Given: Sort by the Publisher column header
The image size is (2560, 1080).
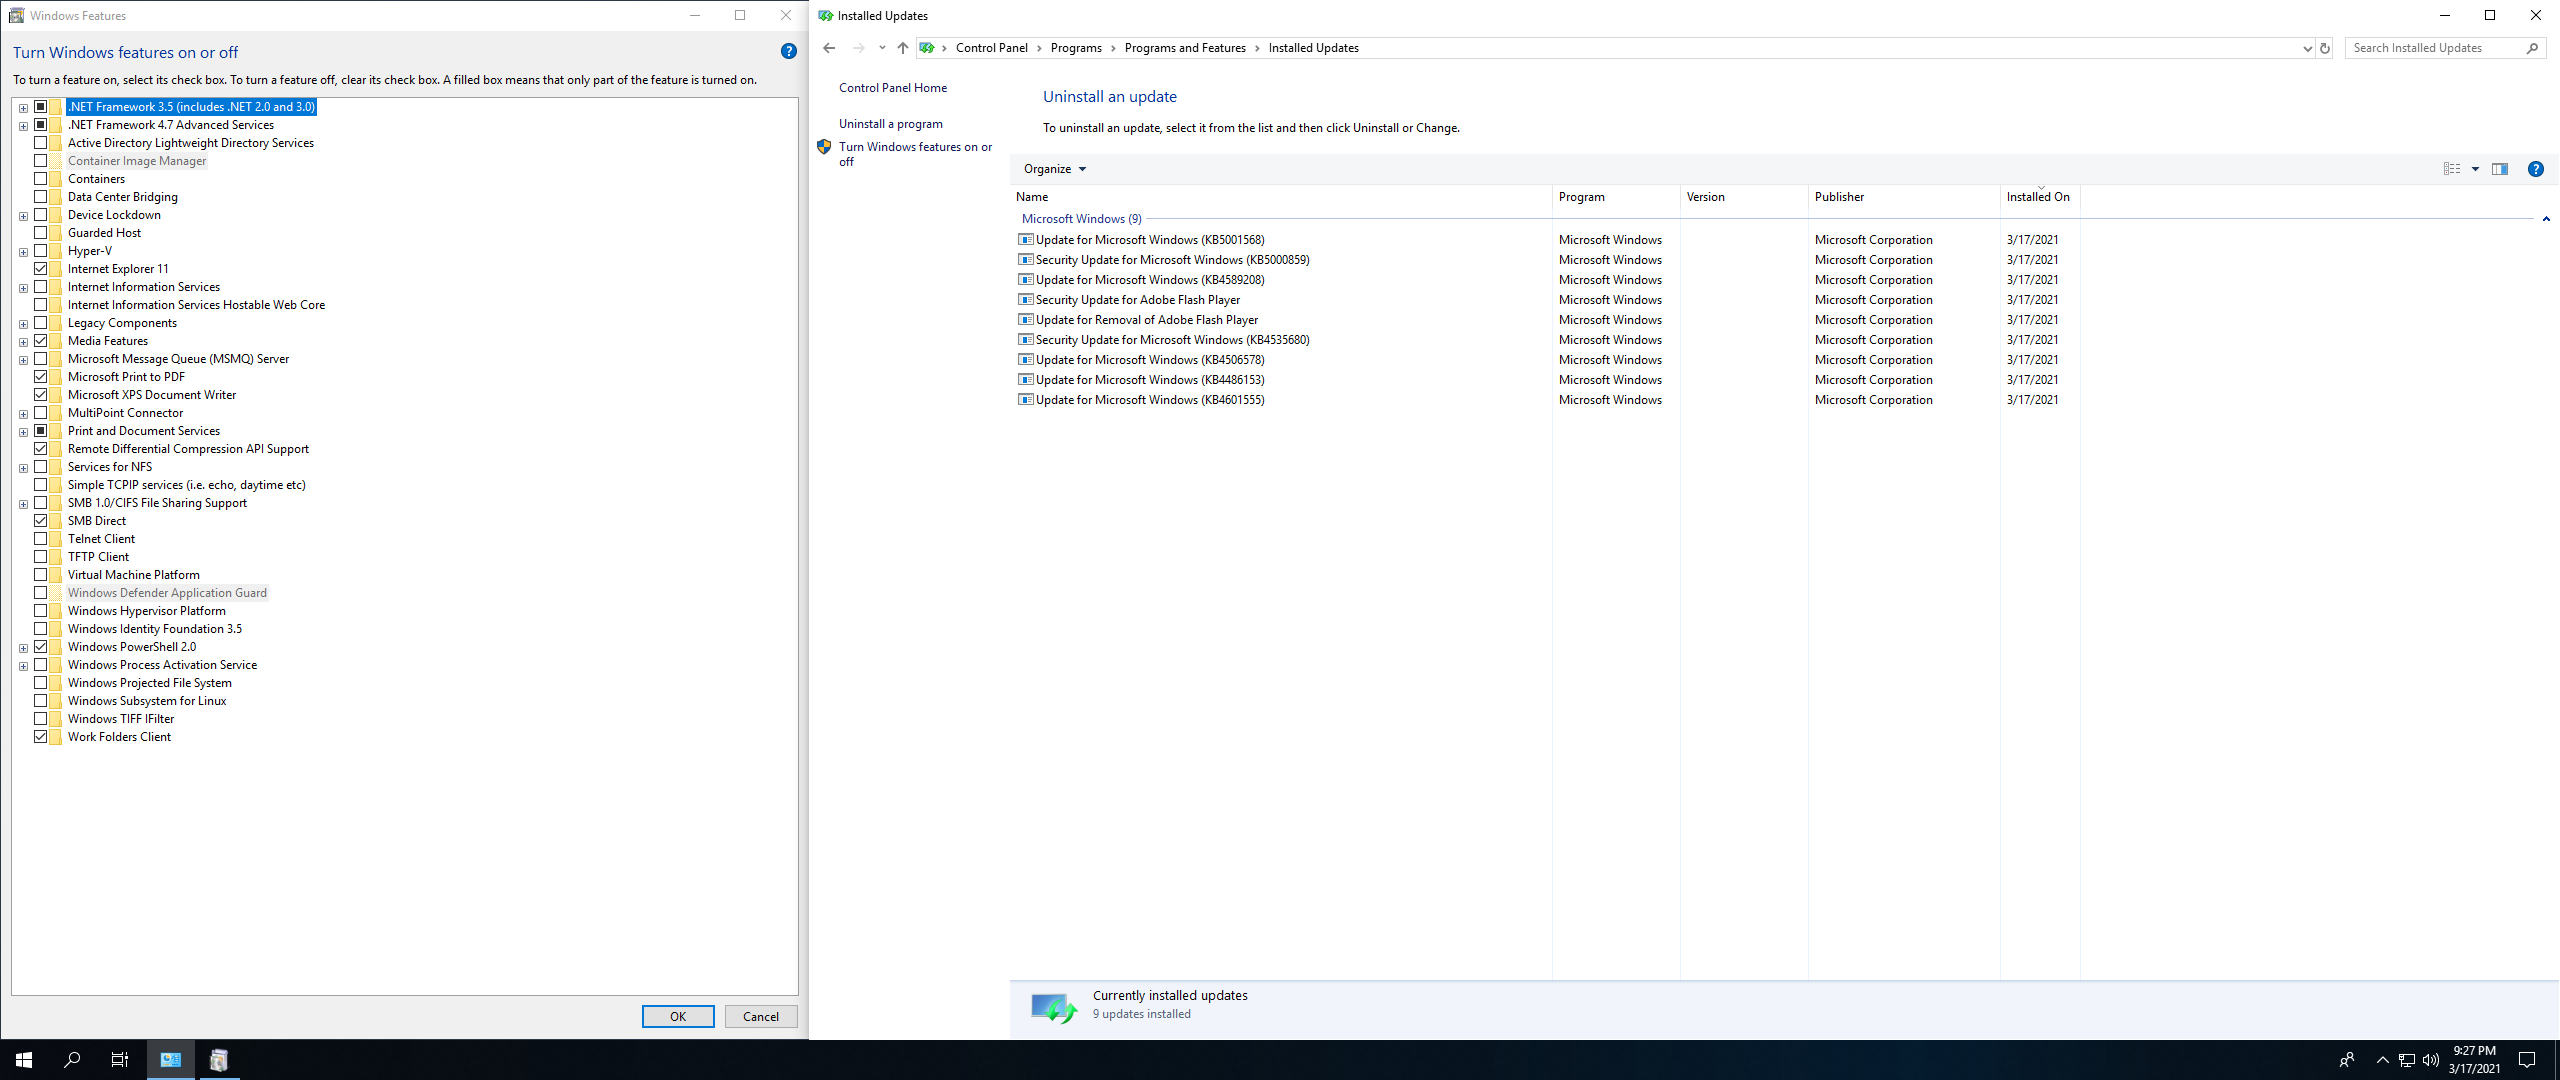Looking at the screenshot, I should pos(1904,197).
